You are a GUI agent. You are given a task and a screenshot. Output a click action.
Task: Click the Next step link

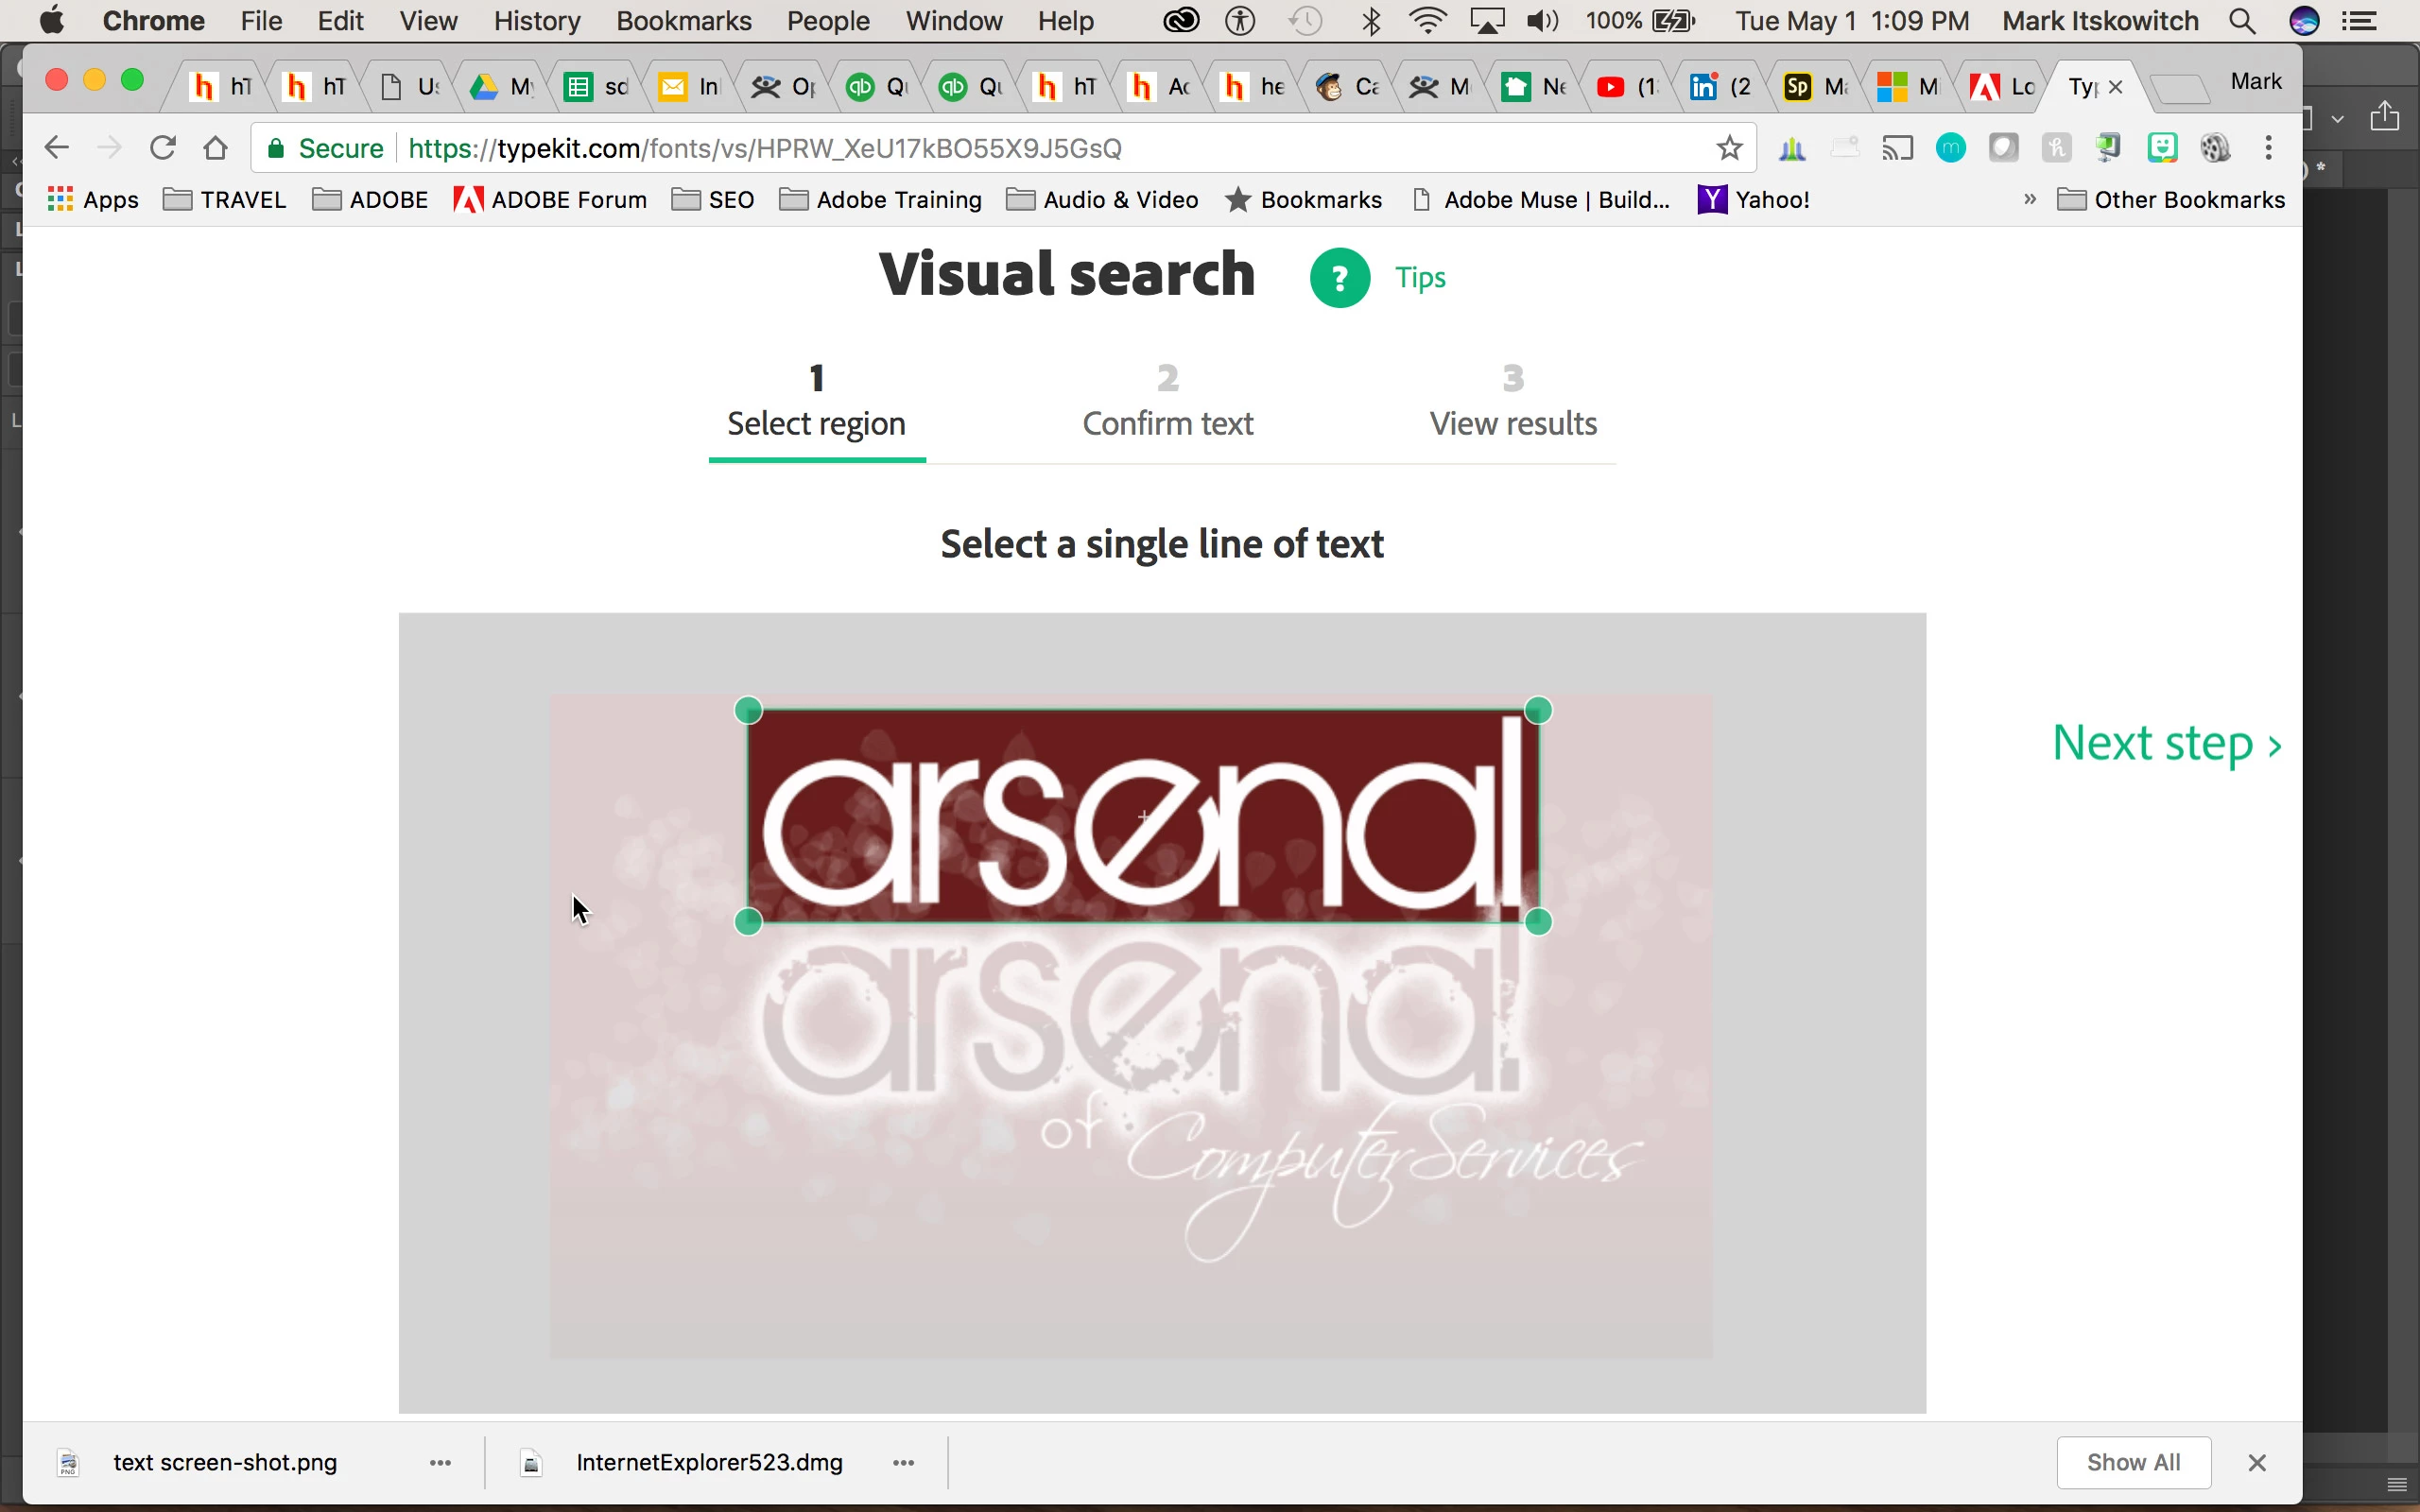(2166, 743)
